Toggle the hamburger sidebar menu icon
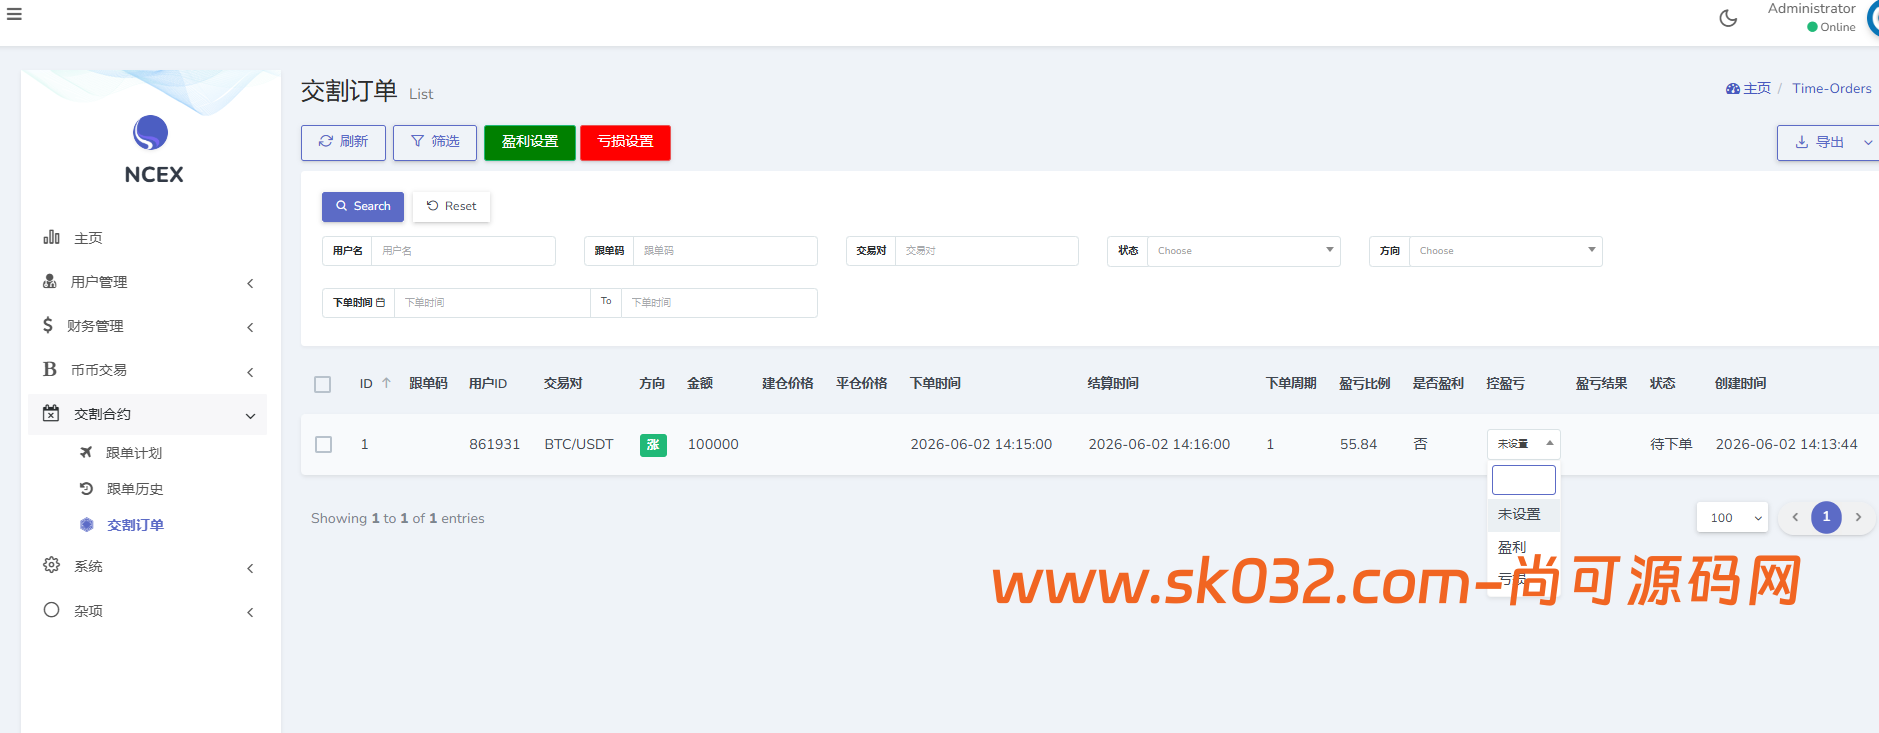The image size is (1879, 733). point(14,14)
